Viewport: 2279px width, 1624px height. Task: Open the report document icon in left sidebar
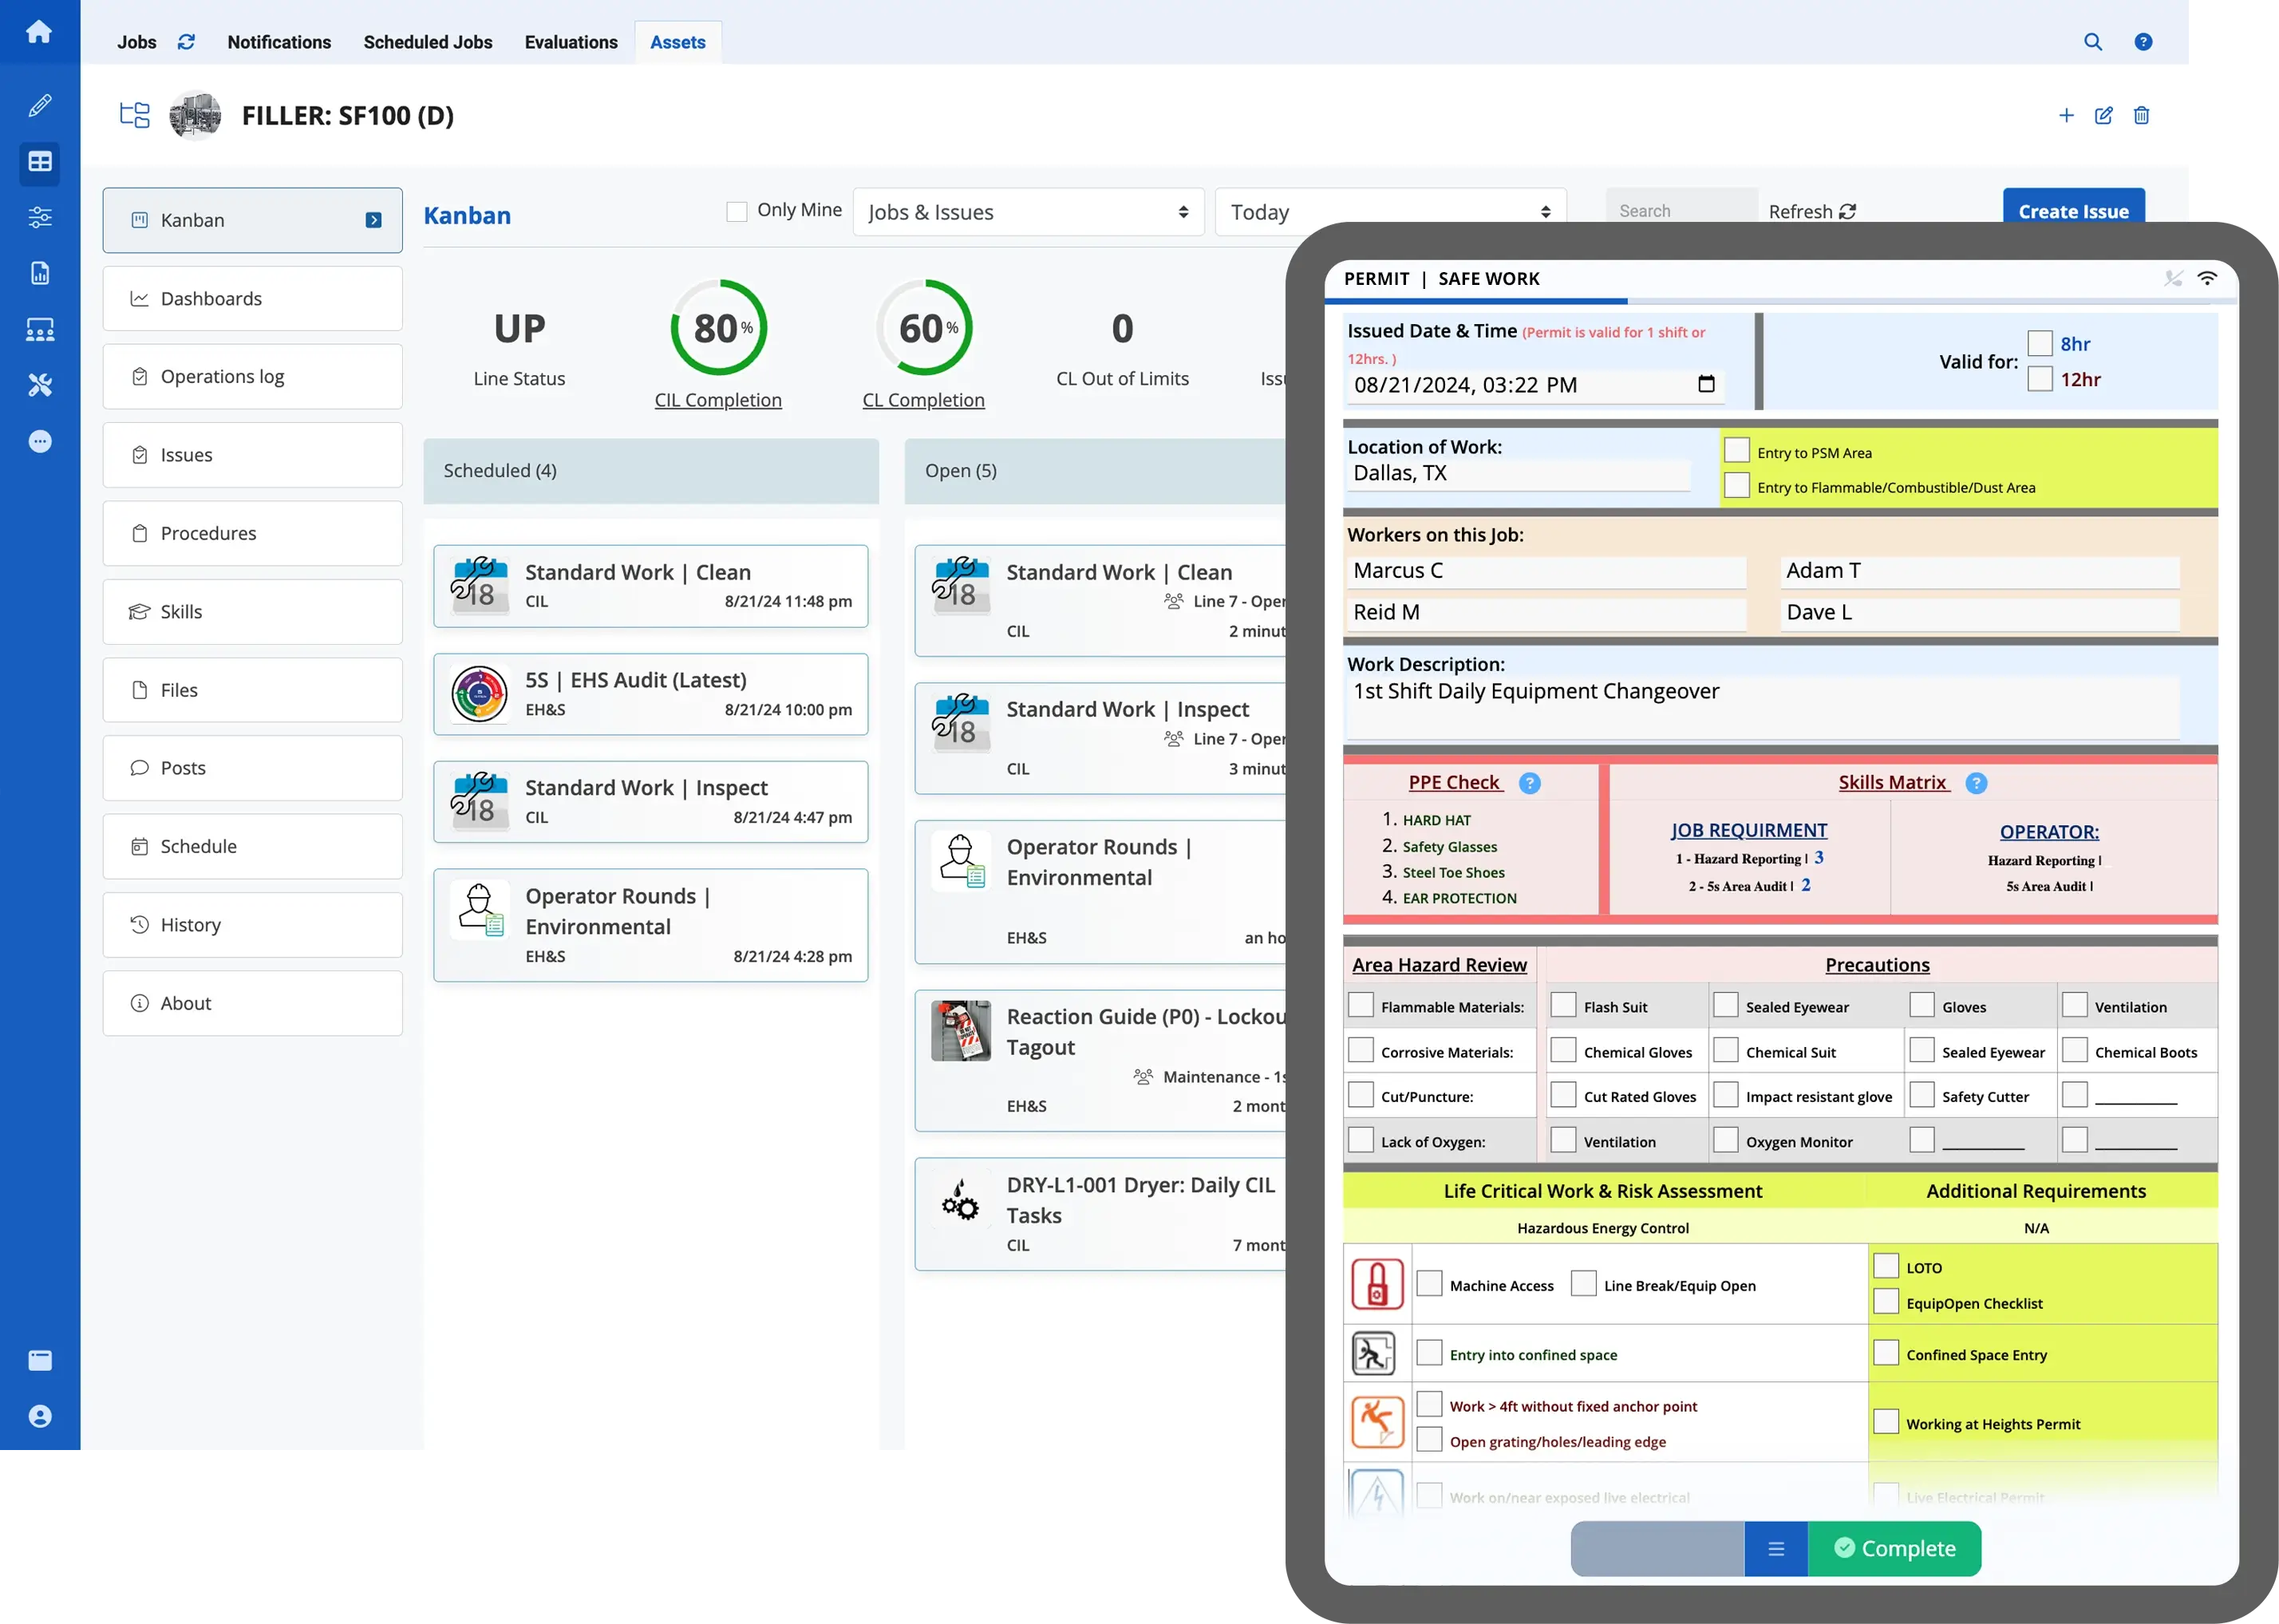click(x=40, y=273)
